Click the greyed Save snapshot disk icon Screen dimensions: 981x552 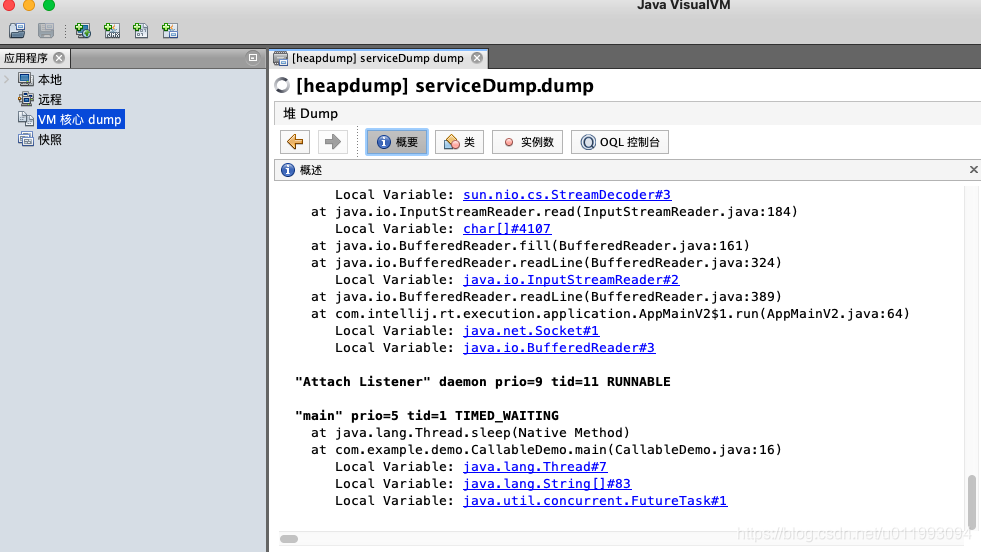tap(46, 30)
